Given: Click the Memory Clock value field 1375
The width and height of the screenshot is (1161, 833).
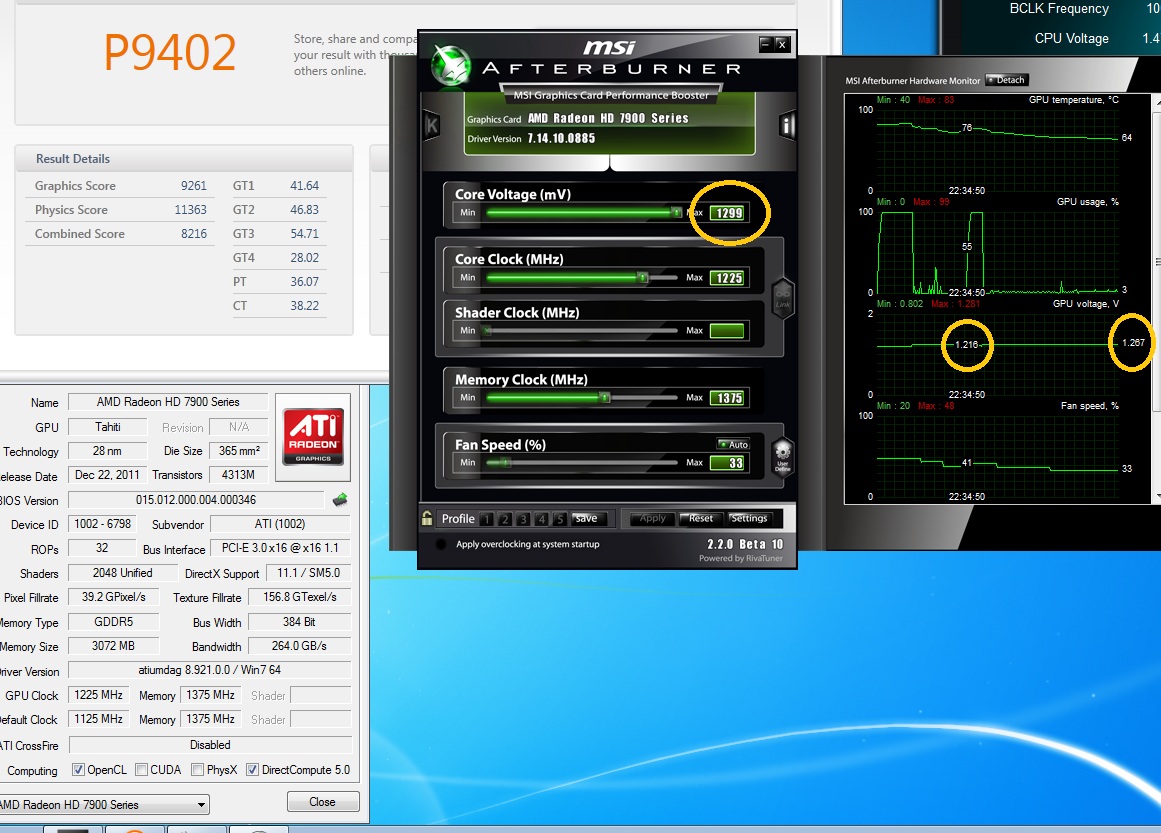Looking at the screenshot, I should click(728, 398).
